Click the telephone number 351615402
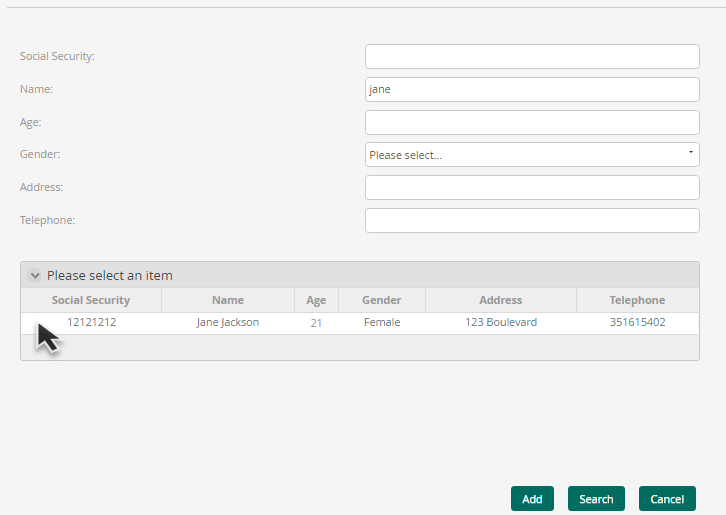The height and width of the screenshot is (515, 726). click(637, 323)
